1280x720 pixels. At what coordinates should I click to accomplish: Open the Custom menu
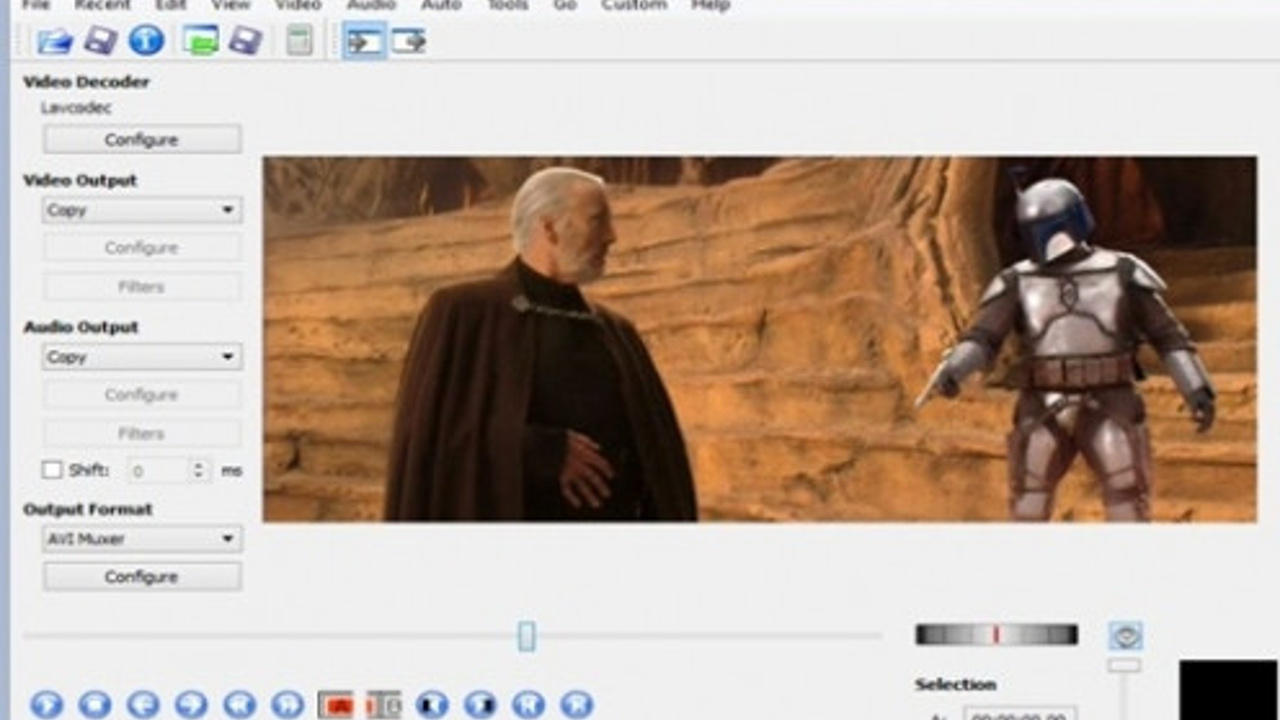click(x=634, y=5)
